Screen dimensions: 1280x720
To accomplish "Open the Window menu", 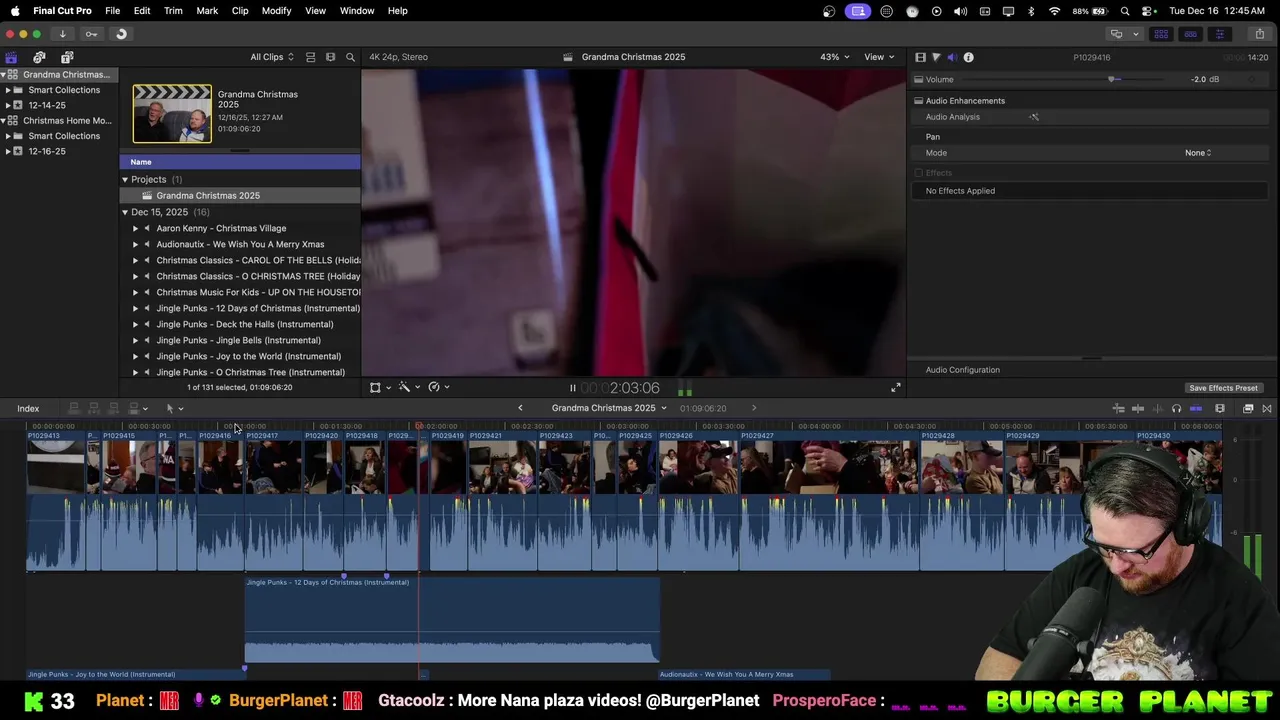I will [x=357, y=11].
